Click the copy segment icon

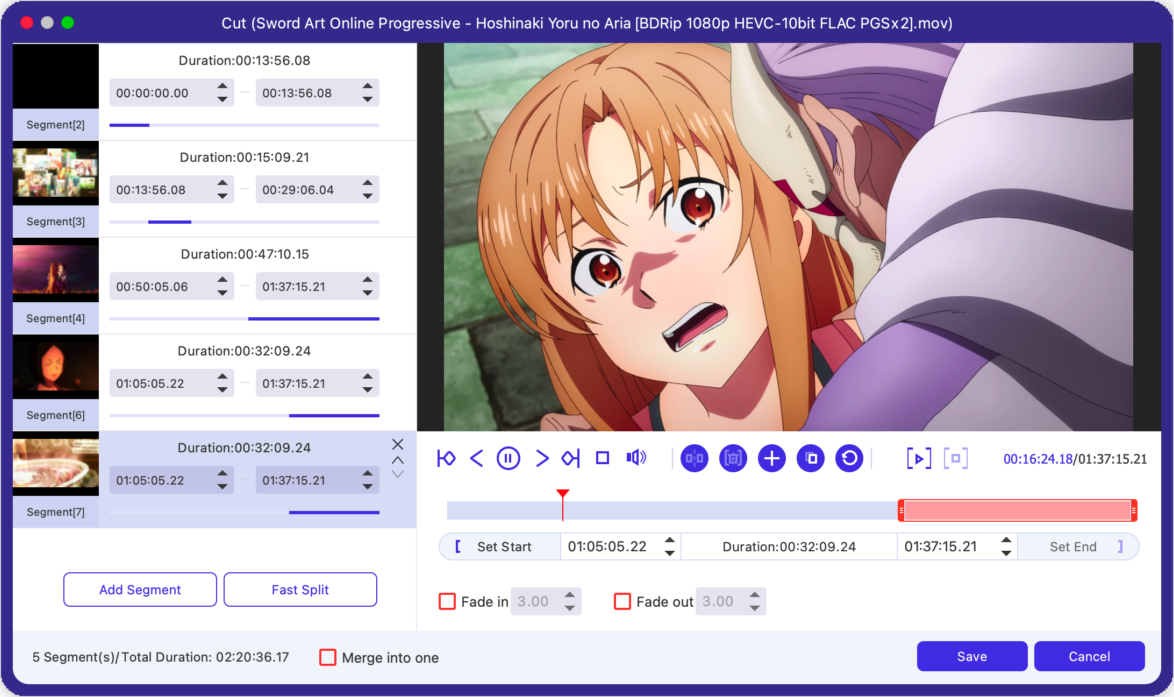[x=811, y=458]
